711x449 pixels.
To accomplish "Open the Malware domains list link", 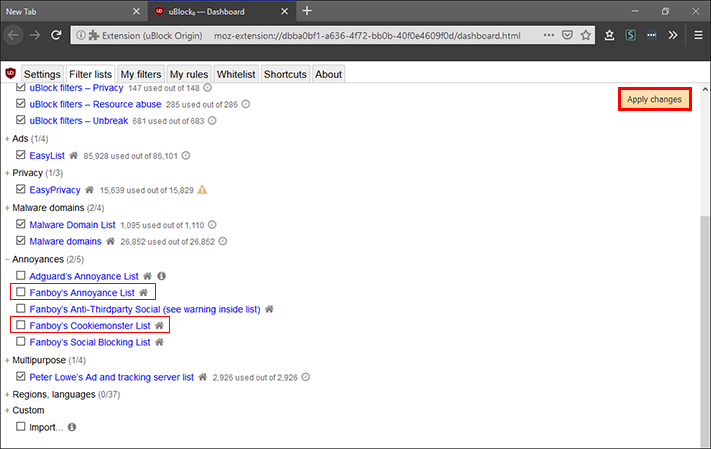I will tap(65, 241).
